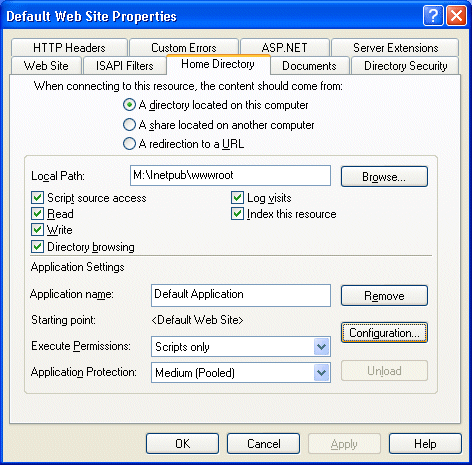Close the Default Web Site Properties dialog

pyautogui.click(x=456, y=16)
